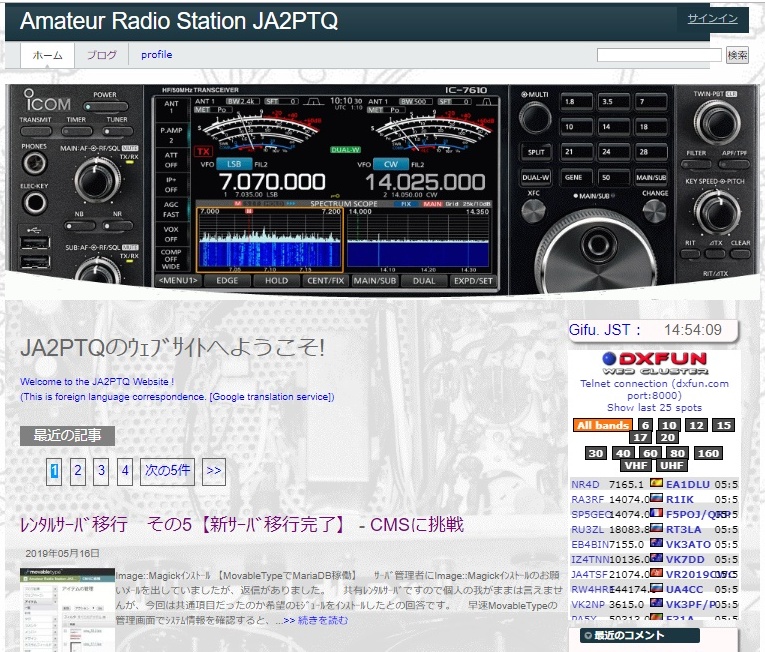This screenshot has height=652, width=765.
Task: Click the 次の5件 pagination button
Action: [167, 471]
